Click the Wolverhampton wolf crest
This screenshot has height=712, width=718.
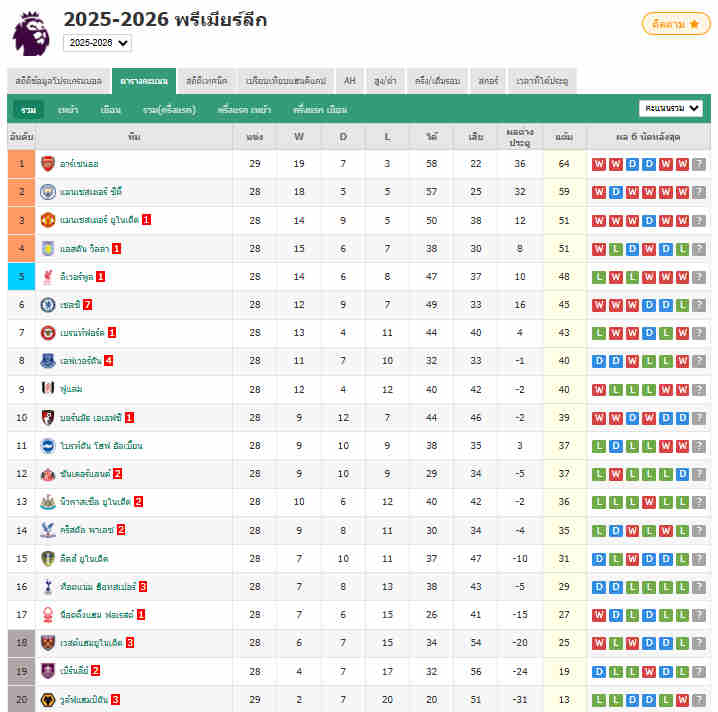(48, 700)
